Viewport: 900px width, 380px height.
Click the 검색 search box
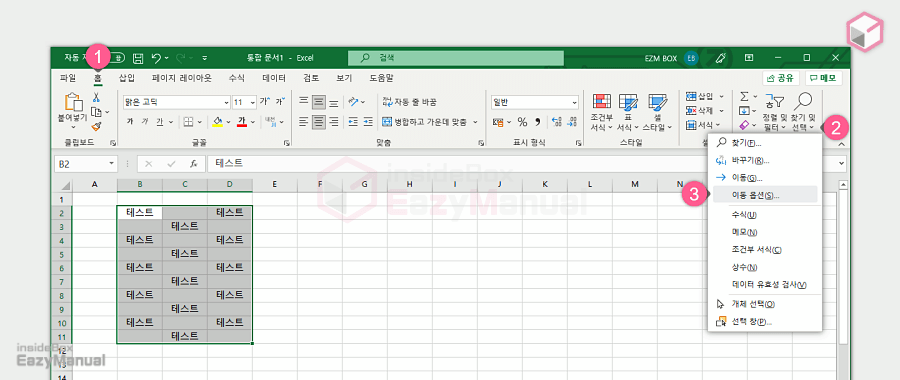(x=456, y=58)
